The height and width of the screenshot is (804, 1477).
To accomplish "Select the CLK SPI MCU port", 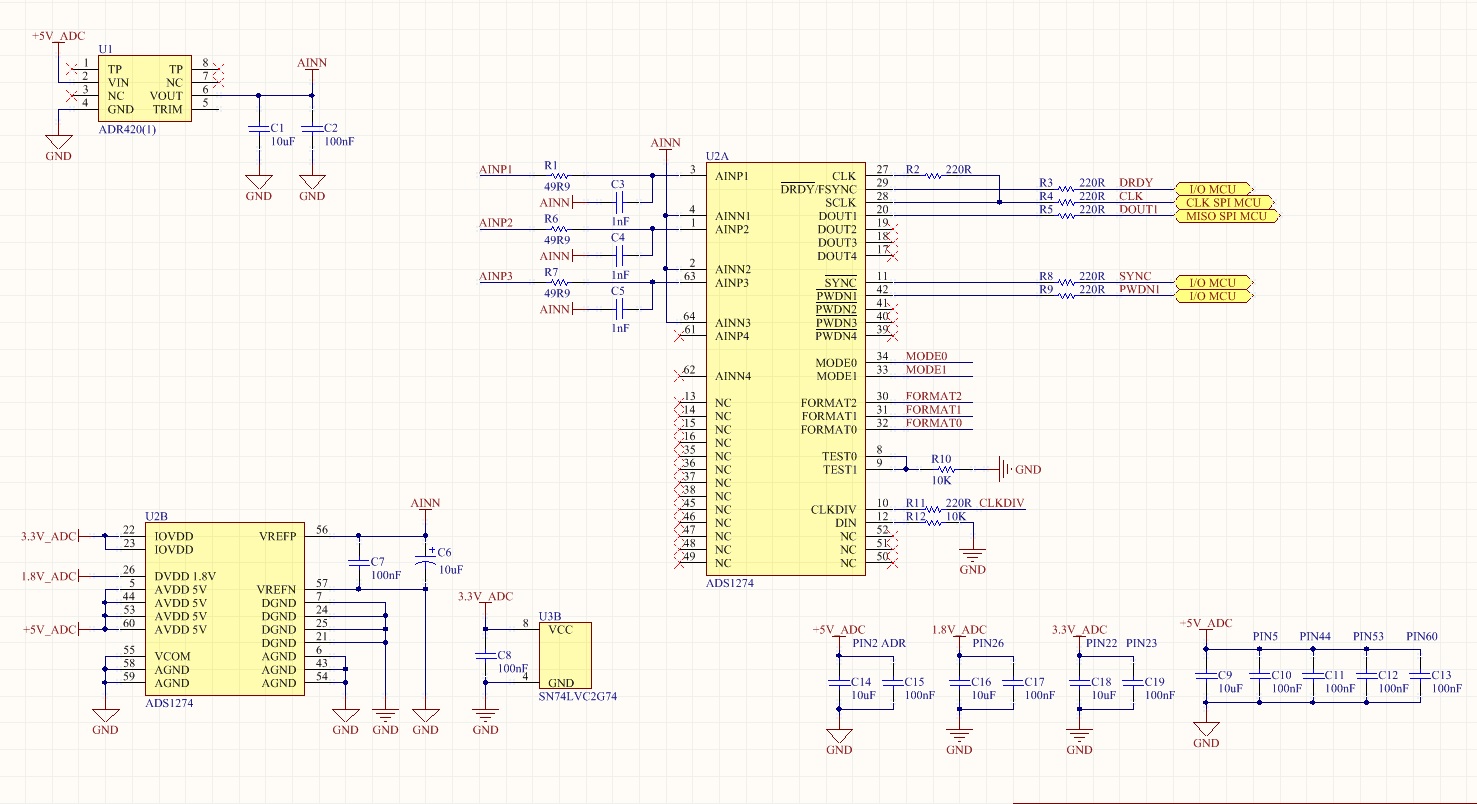I will (1224, 202).
